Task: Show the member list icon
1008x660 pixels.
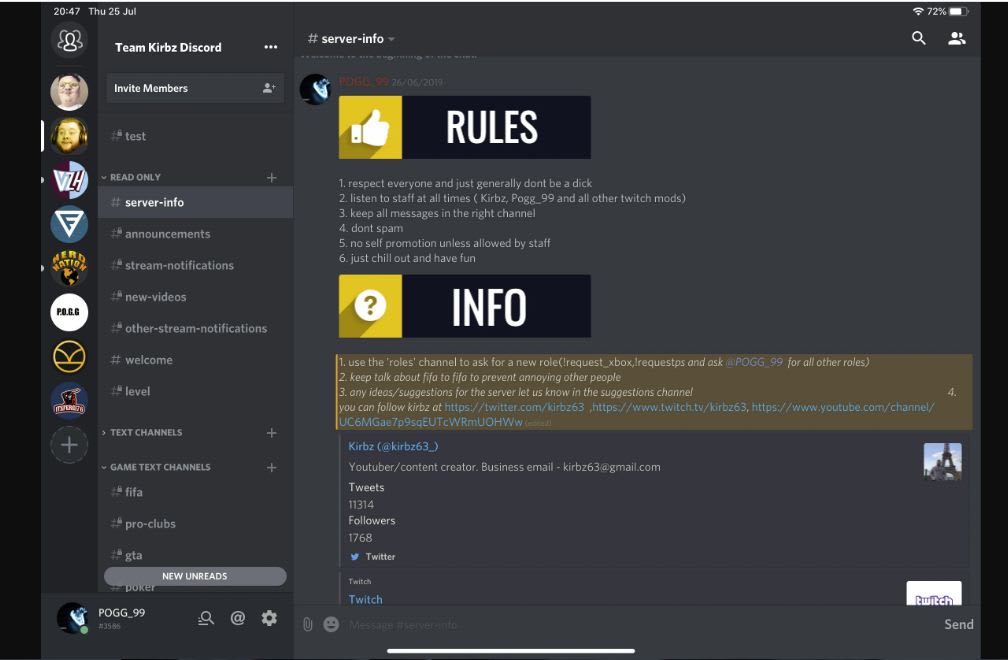Action: (957, 39)
